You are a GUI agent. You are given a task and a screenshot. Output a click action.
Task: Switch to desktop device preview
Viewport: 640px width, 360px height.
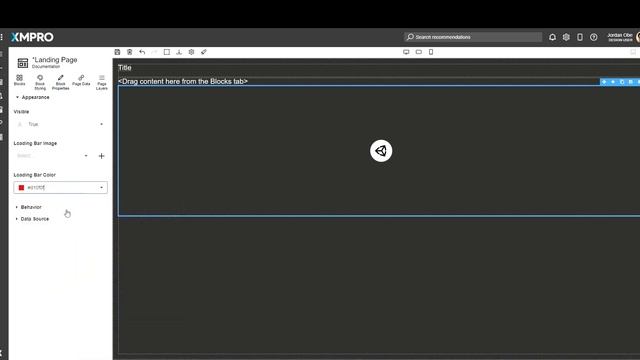406,52
